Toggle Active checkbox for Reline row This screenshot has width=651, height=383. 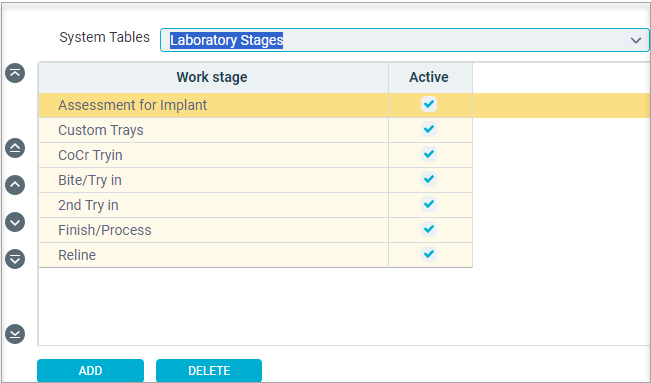click(x=429, y=254)
